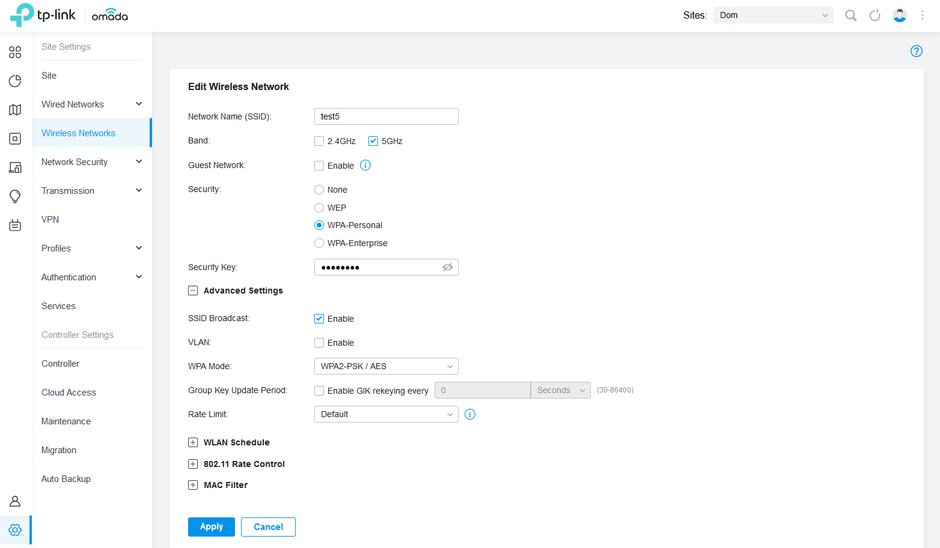Open the help question mark icon
Image resolution: width=940 pixels, height=548 pixels.
click(x=916, y=51)
